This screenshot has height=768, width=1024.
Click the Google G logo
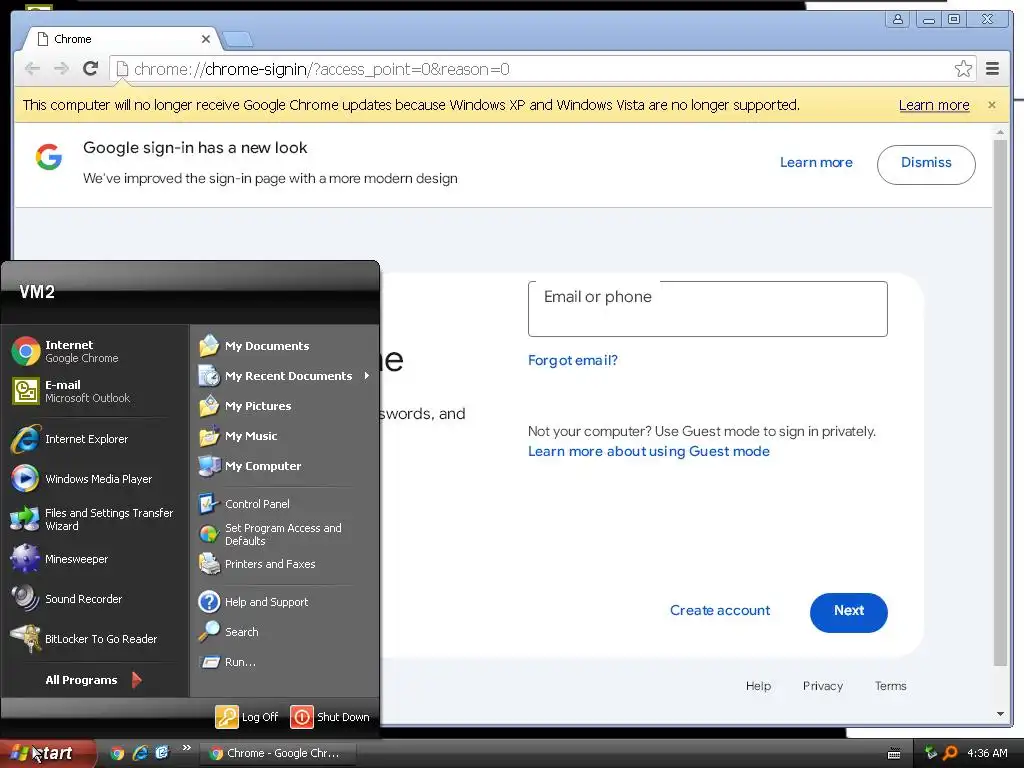coord(49,157)
